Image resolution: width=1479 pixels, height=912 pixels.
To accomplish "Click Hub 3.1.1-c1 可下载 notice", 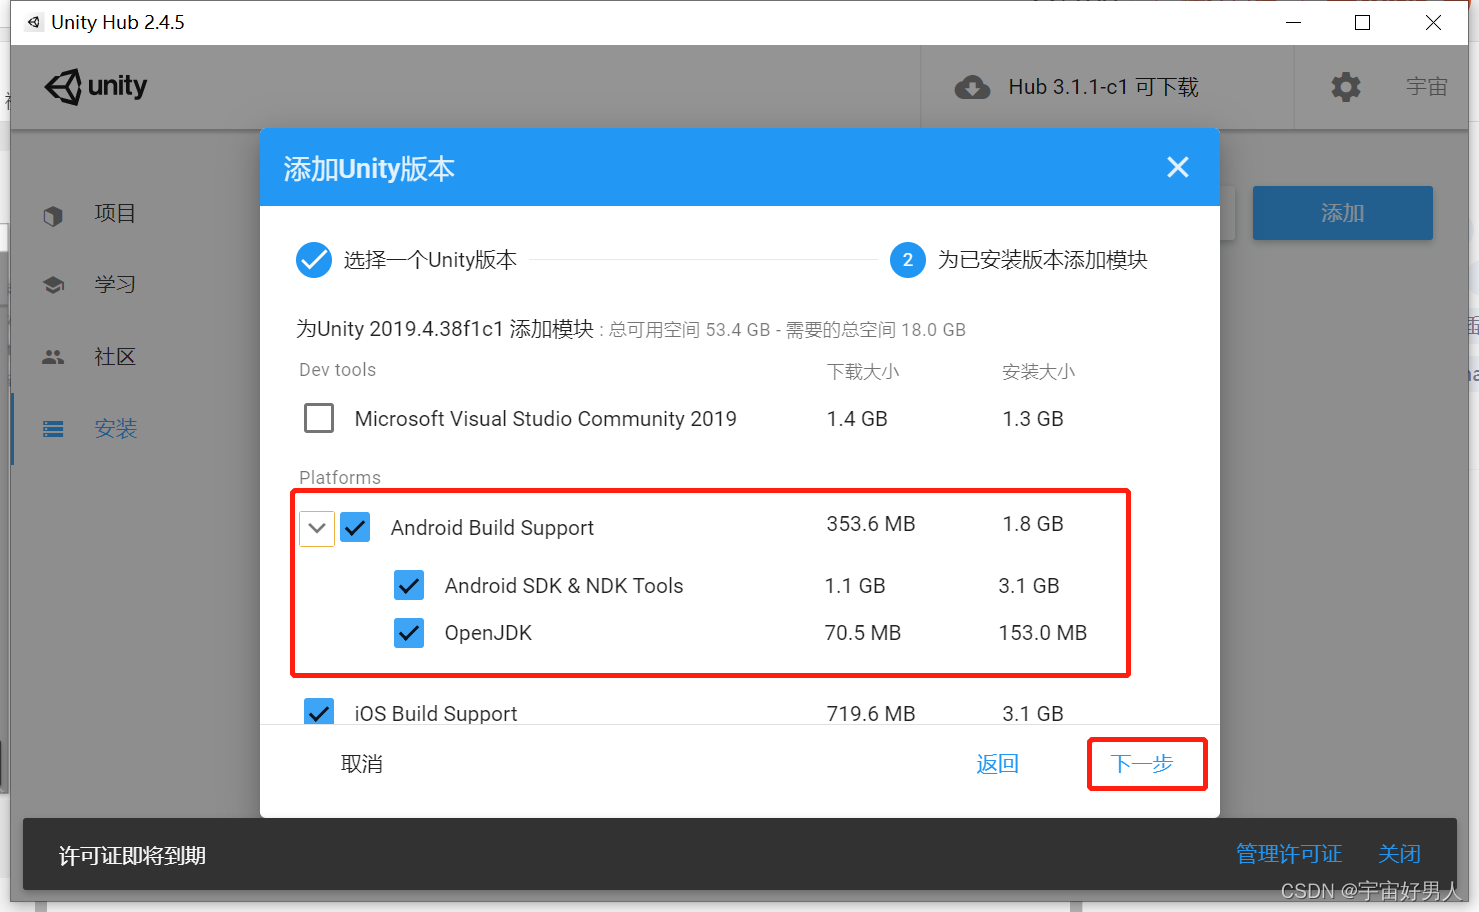I will tap(1103, 87).
